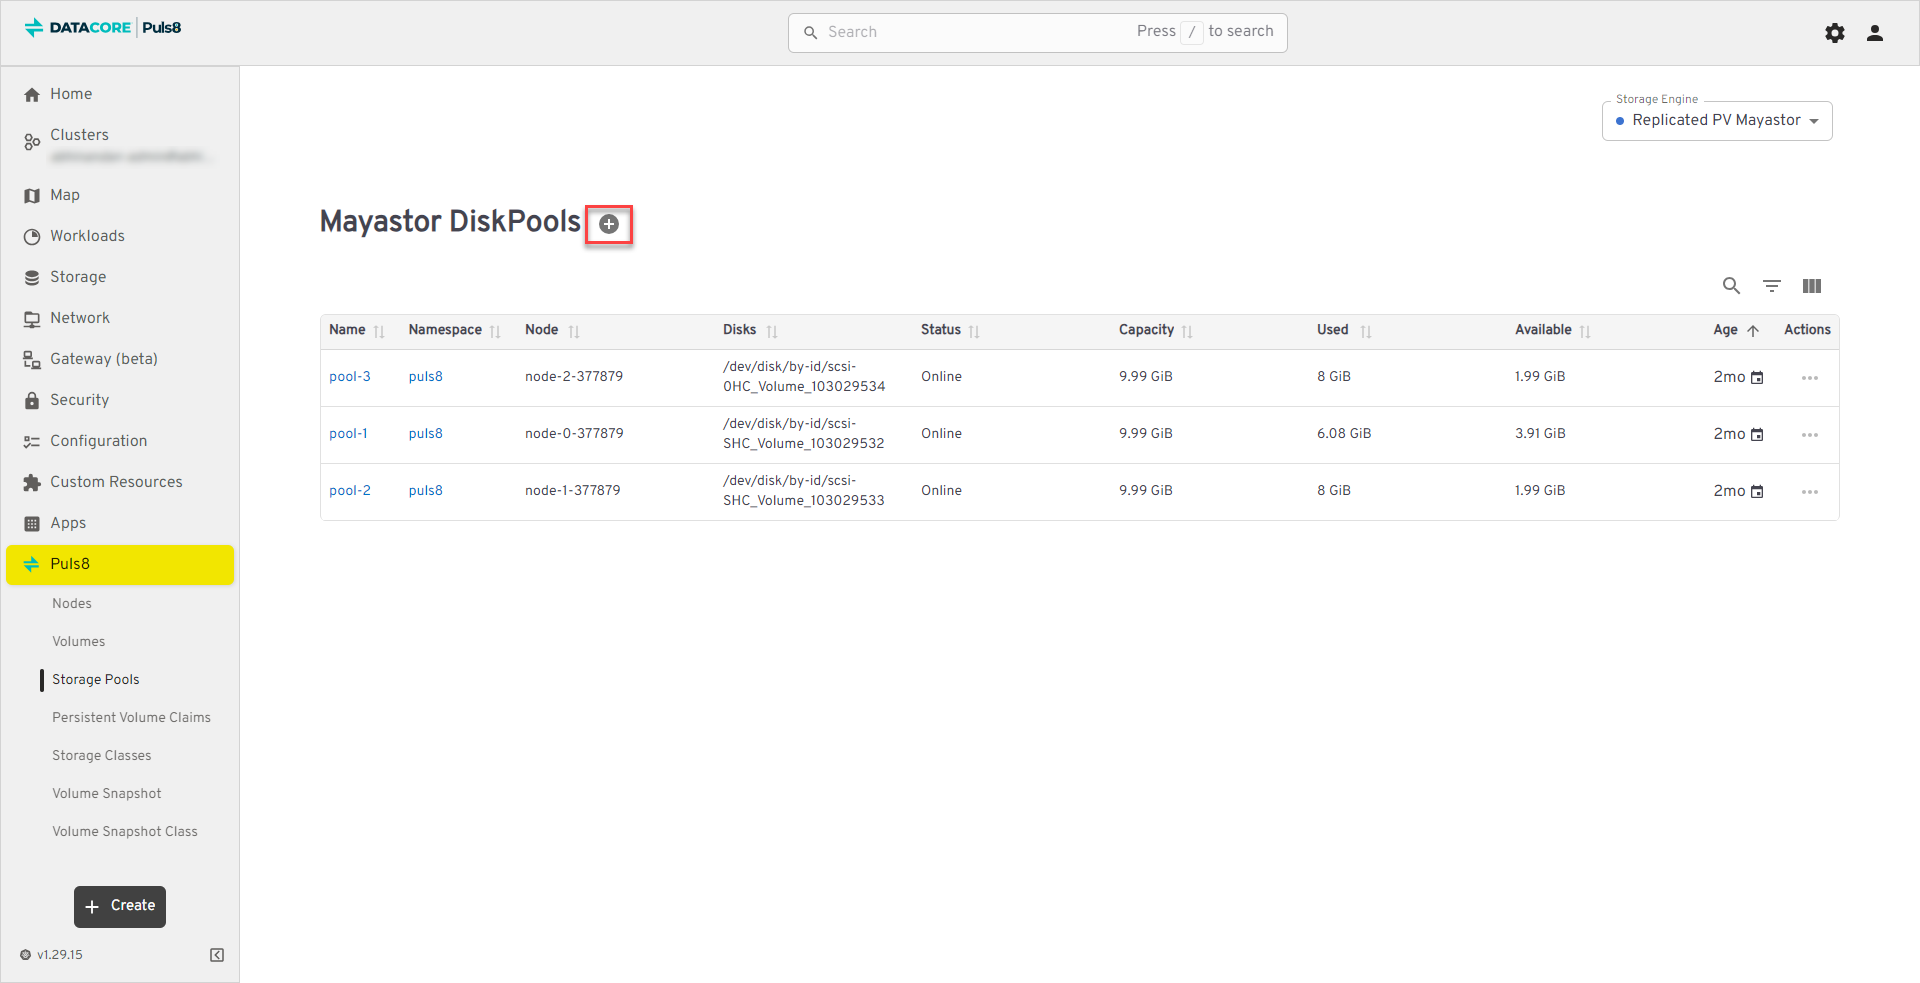Sort the table by Status column

coord(940,330)
